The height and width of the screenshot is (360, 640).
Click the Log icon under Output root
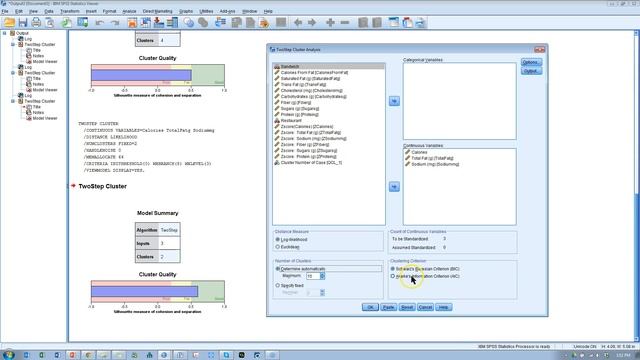tap(20, 39)
